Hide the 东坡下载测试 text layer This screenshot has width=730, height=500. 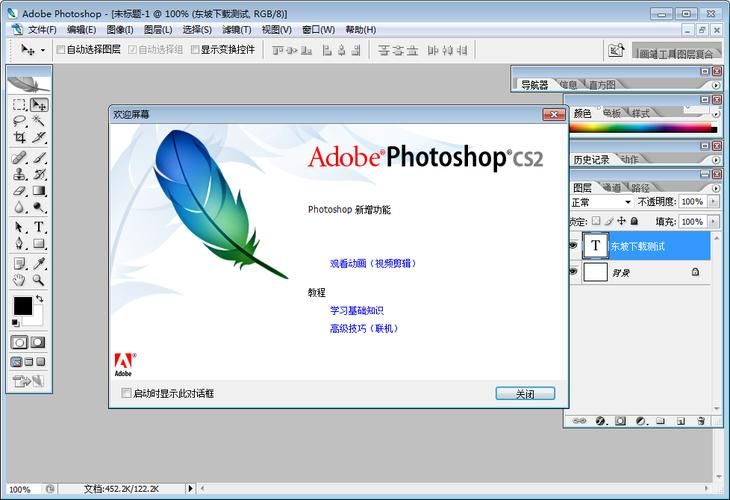[x=574, y=245]
